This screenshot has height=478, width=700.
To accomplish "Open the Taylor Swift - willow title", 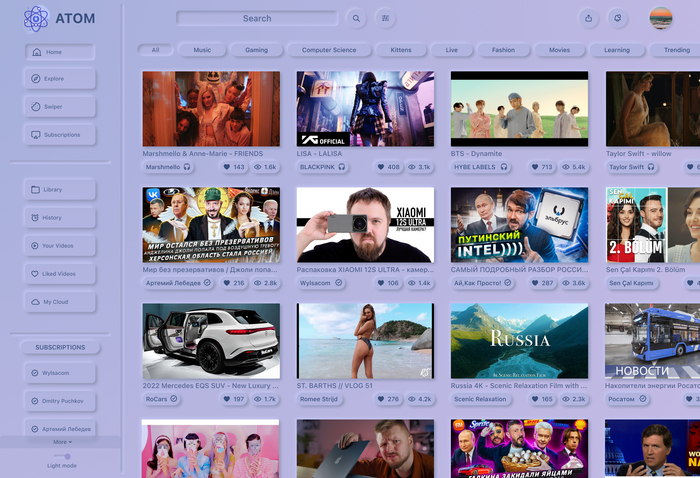I will pos(638,154).
